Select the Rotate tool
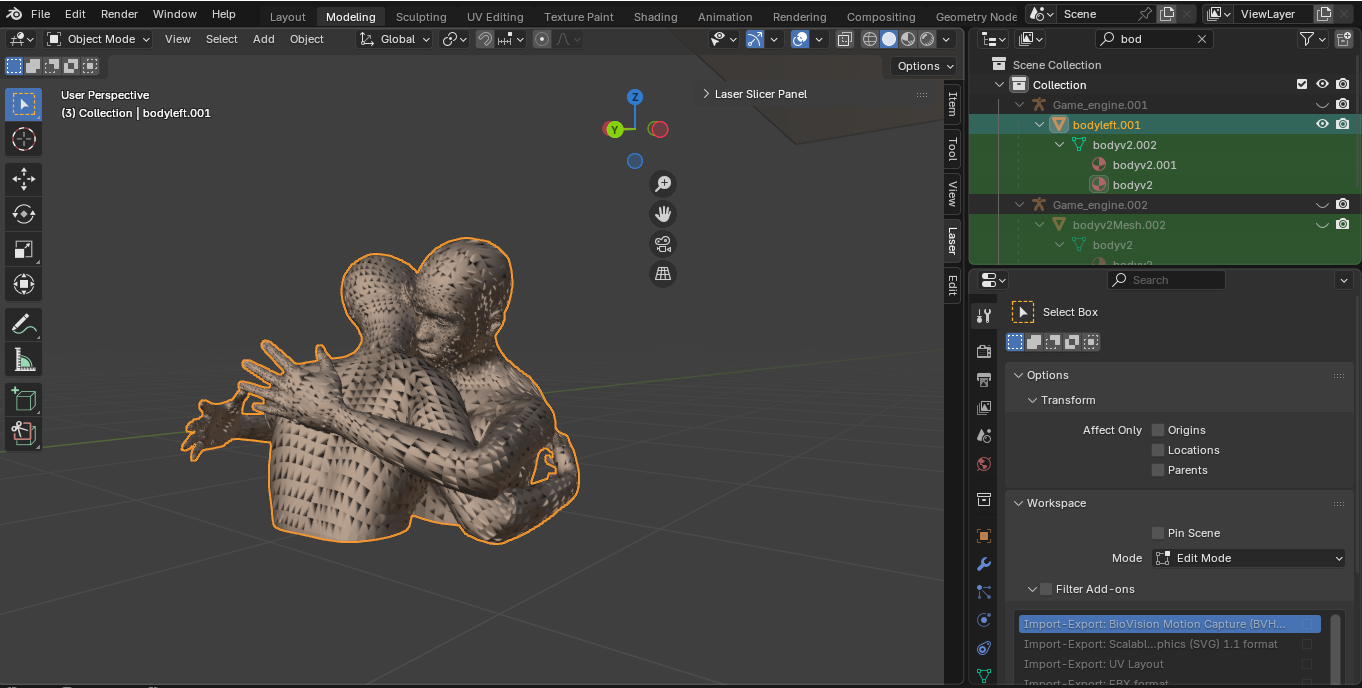The width and height of the screenshot is (1362, 688). point(24,214)
